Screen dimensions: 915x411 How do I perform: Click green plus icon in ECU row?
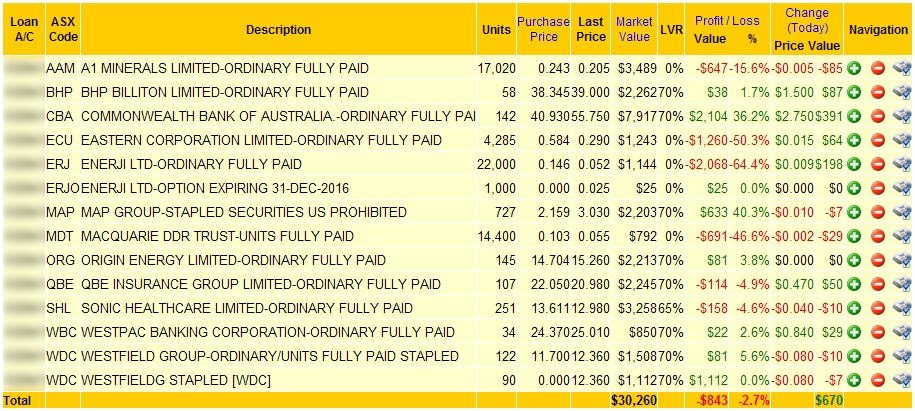point(854,140)
